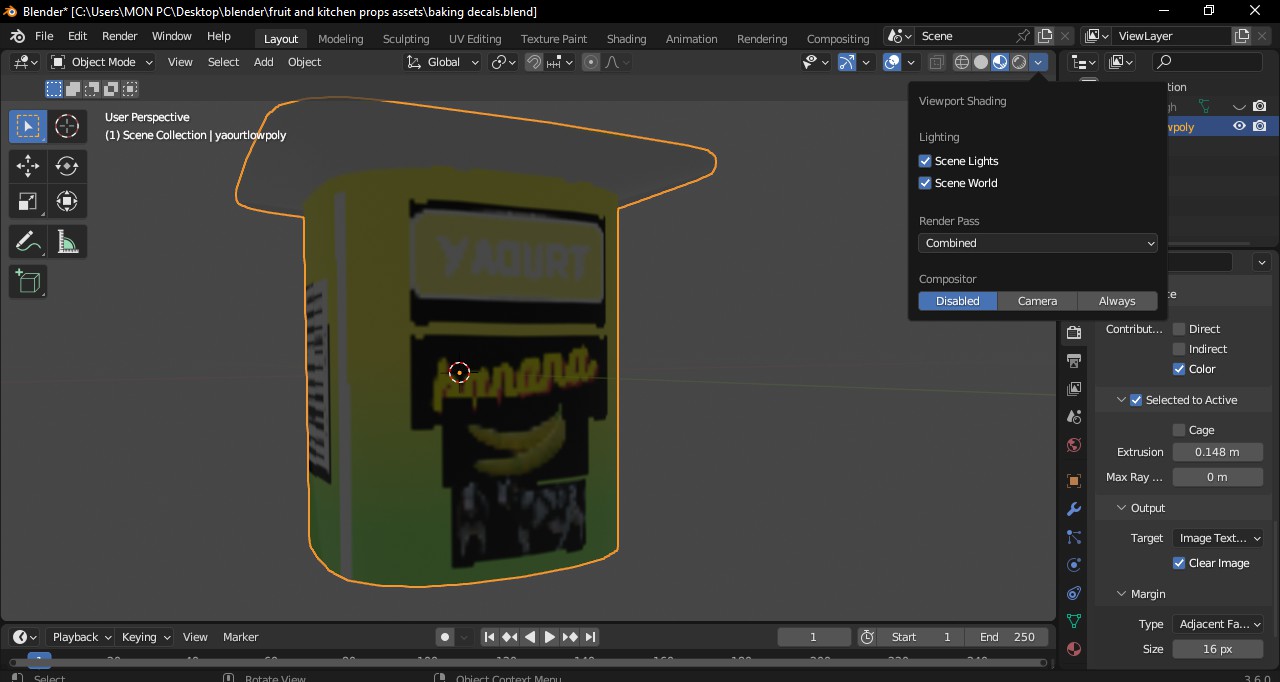Open the Render properties camera tab
Viewport: 1280px width, 682px height.
click(x=1073, y=331)
